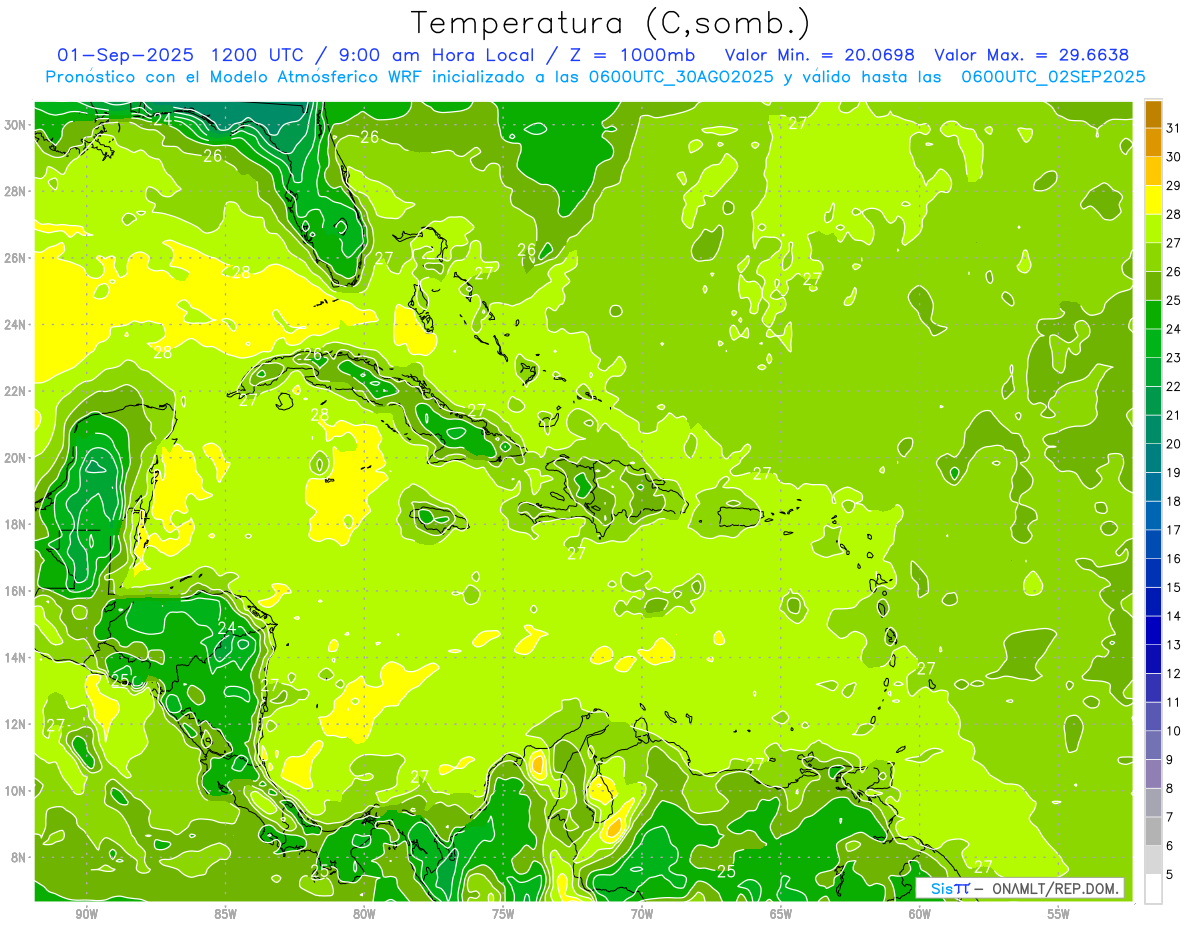Click the 28N latitude axis label
The width and height of the screenshot is (1200, 927).
click(16, 191)
